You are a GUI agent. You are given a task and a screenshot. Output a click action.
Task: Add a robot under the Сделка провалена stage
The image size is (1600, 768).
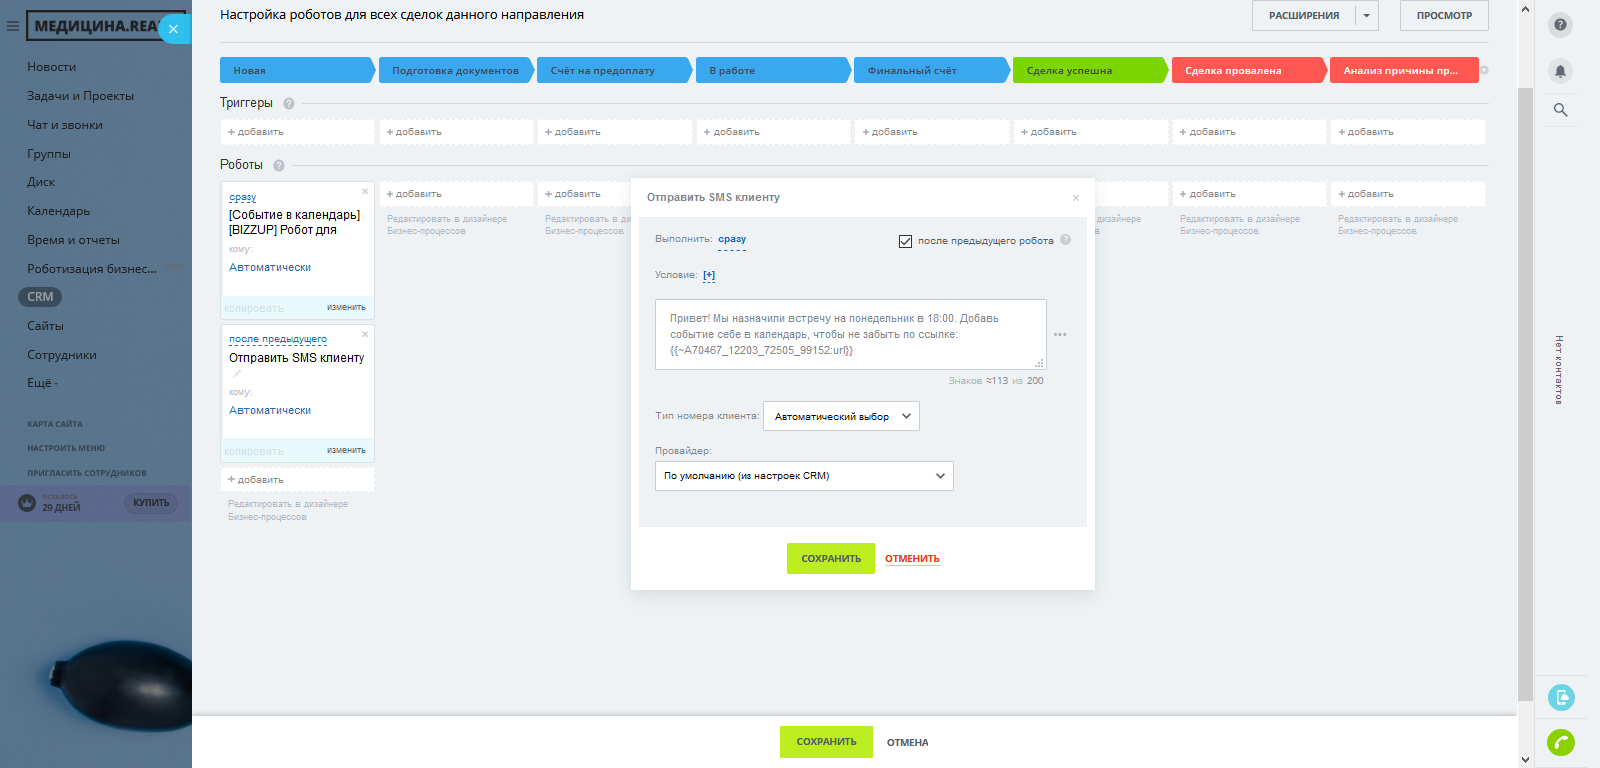(x=1249, y=194)
